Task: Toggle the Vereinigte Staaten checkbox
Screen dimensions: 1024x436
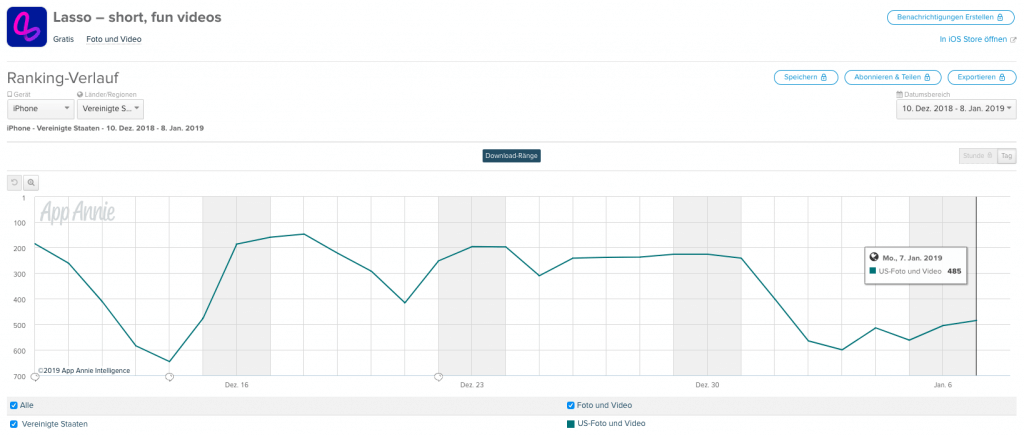Action: [14, 424]
